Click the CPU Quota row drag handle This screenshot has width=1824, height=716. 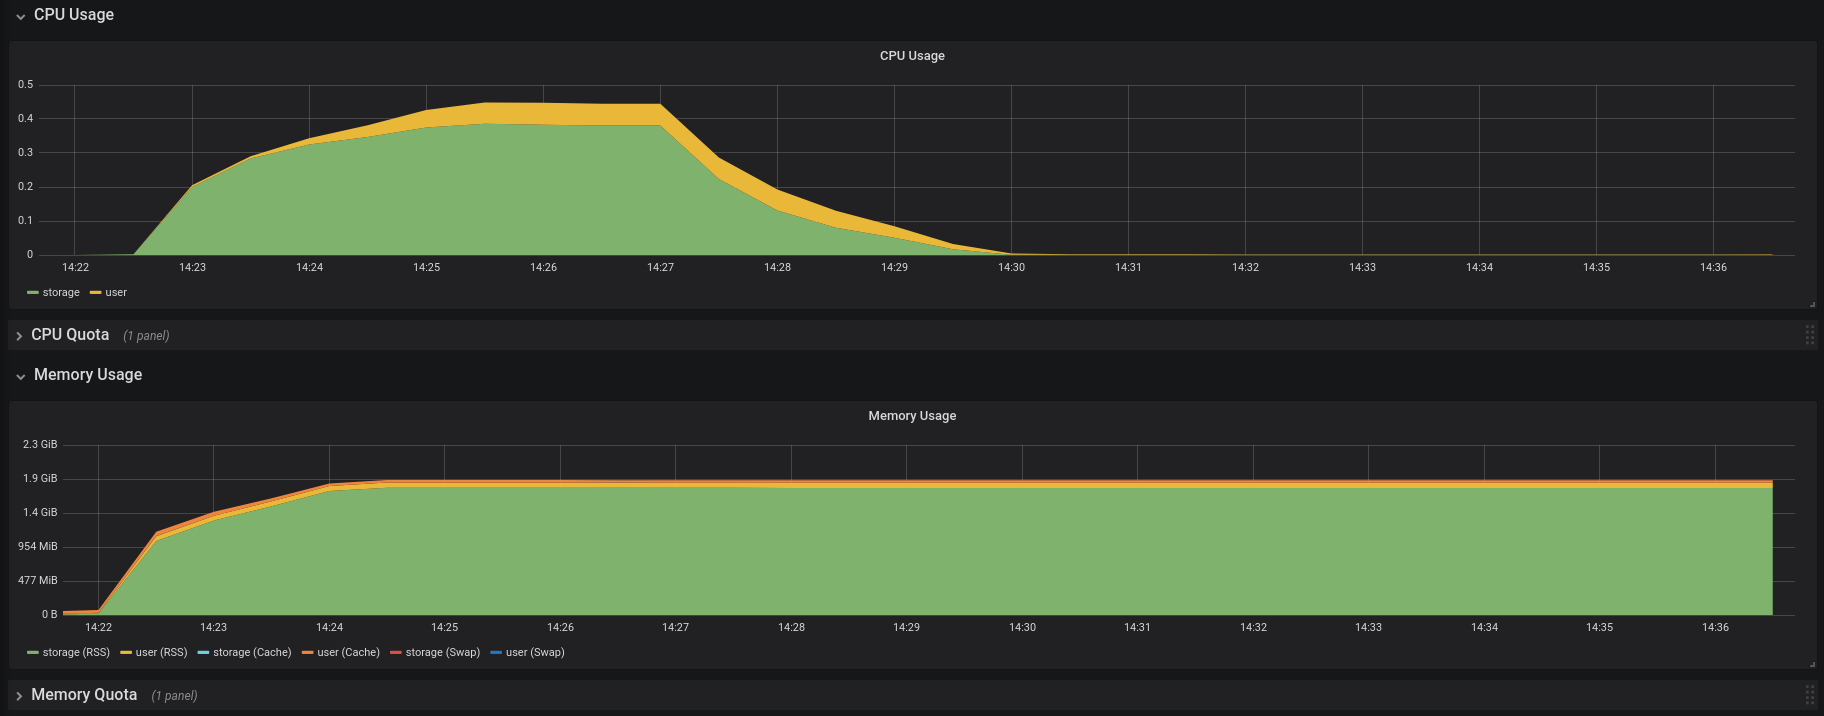(1810, 335)
